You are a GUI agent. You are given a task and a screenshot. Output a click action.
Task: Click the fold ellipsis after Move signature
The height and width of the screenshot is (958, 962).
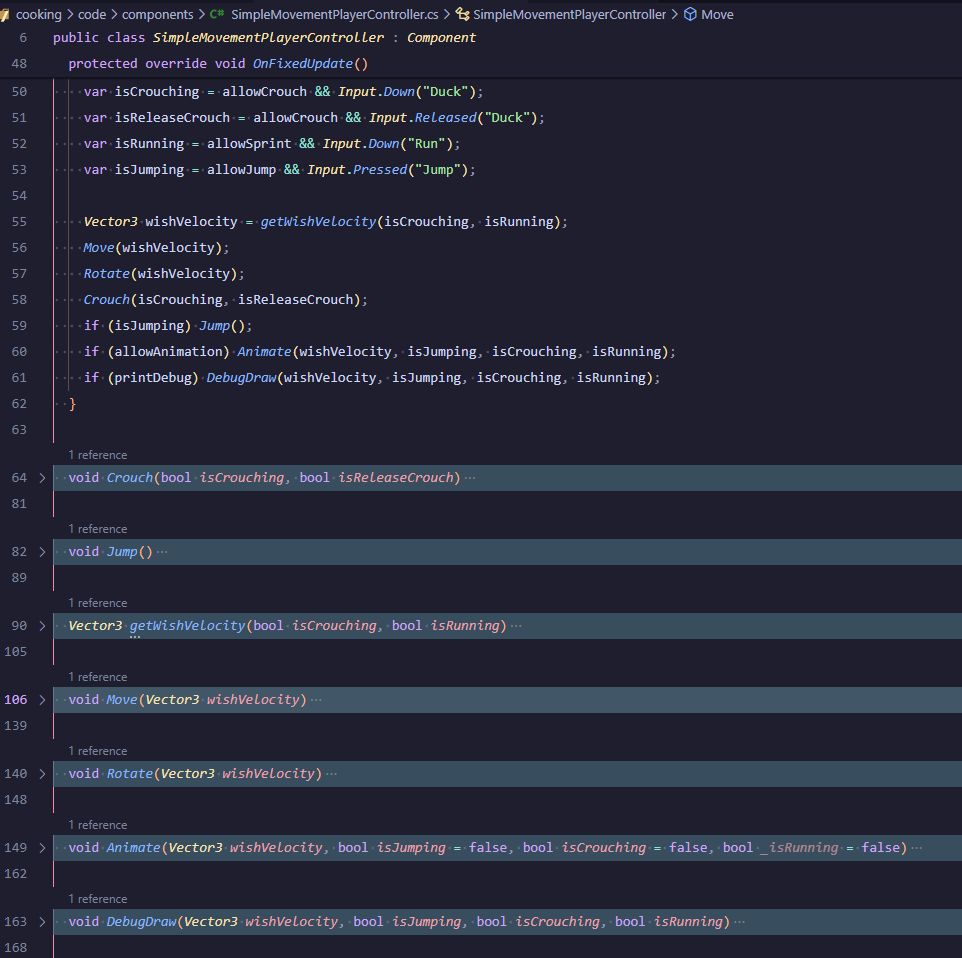click(x=316, y=700)
